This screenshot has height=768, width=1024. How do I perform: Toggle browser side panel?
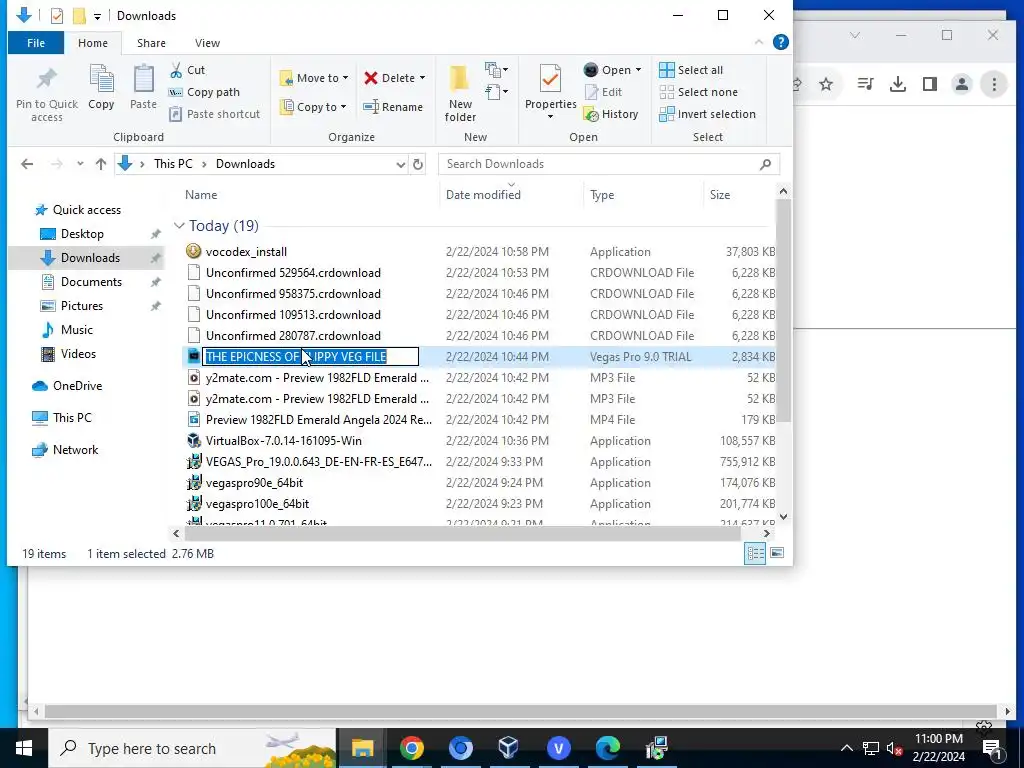[x=930, y=84]
